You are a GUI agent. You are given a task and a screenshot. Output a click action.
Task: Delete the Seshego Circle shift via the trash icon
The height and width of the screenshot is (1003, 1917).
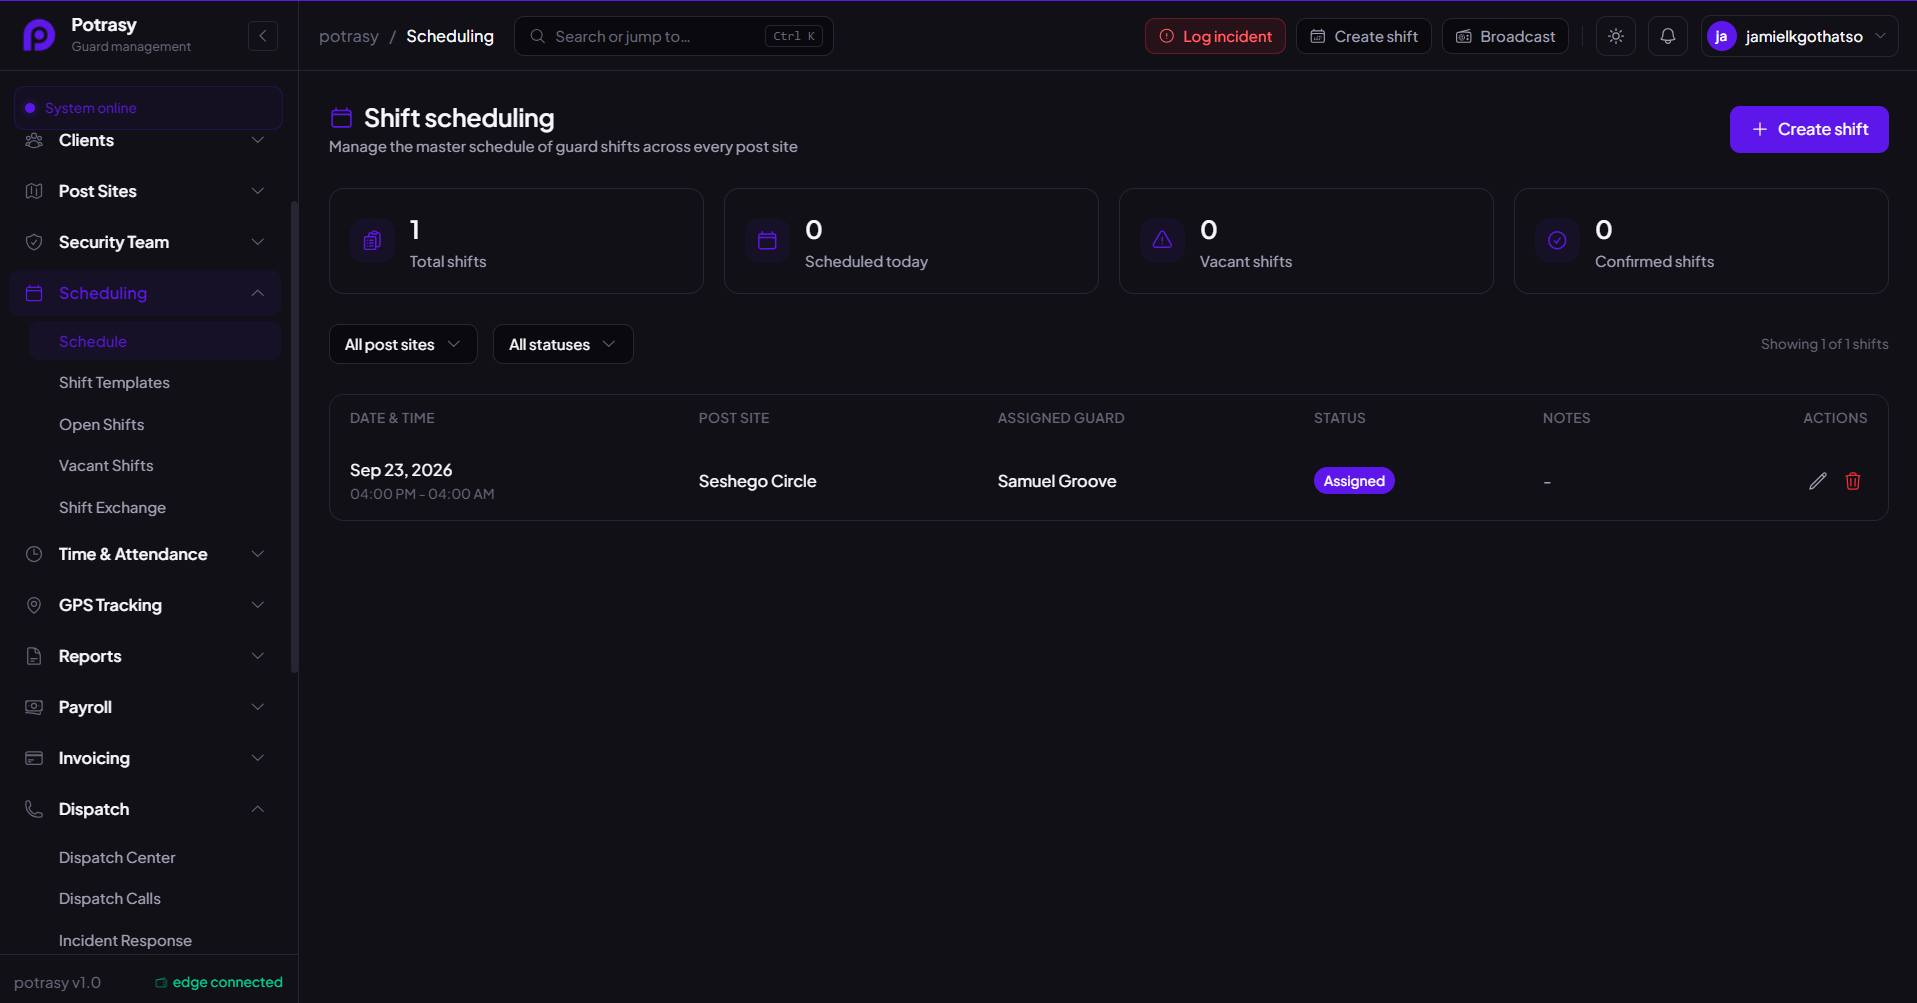coord(1853,481)
